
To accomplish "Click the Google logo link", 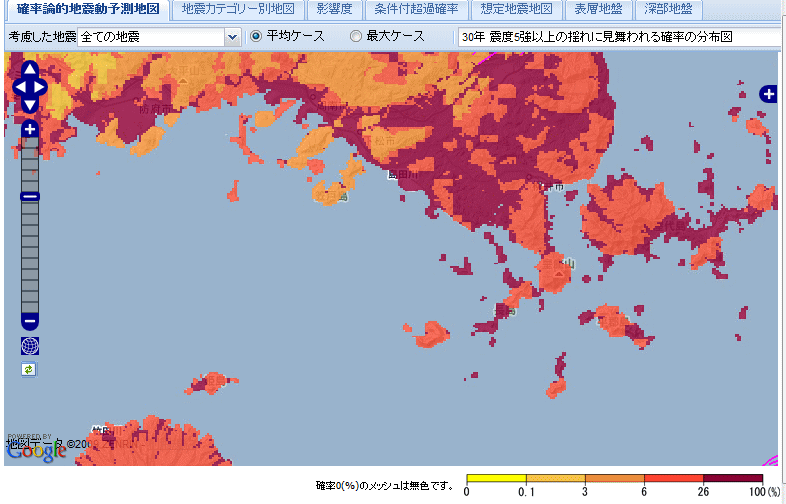I will tap(36, 450).
